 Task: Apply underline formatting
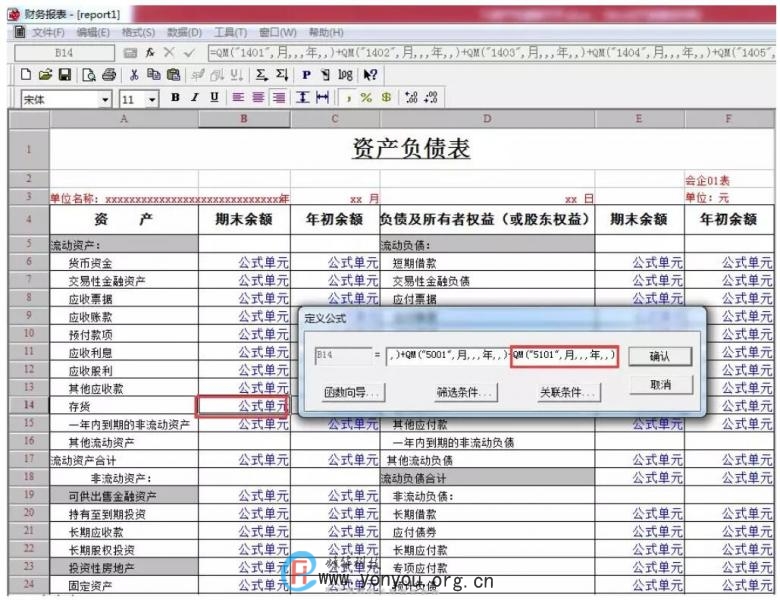pyautogui.click(x=214, y=98)
